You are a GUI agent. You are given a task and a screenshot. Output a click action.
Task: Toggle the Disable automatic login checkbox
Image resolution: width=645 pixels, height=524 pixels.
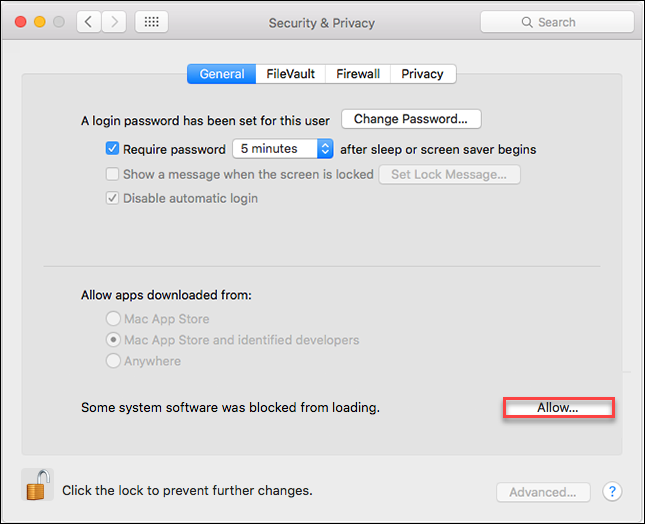(x=112, y=198)
